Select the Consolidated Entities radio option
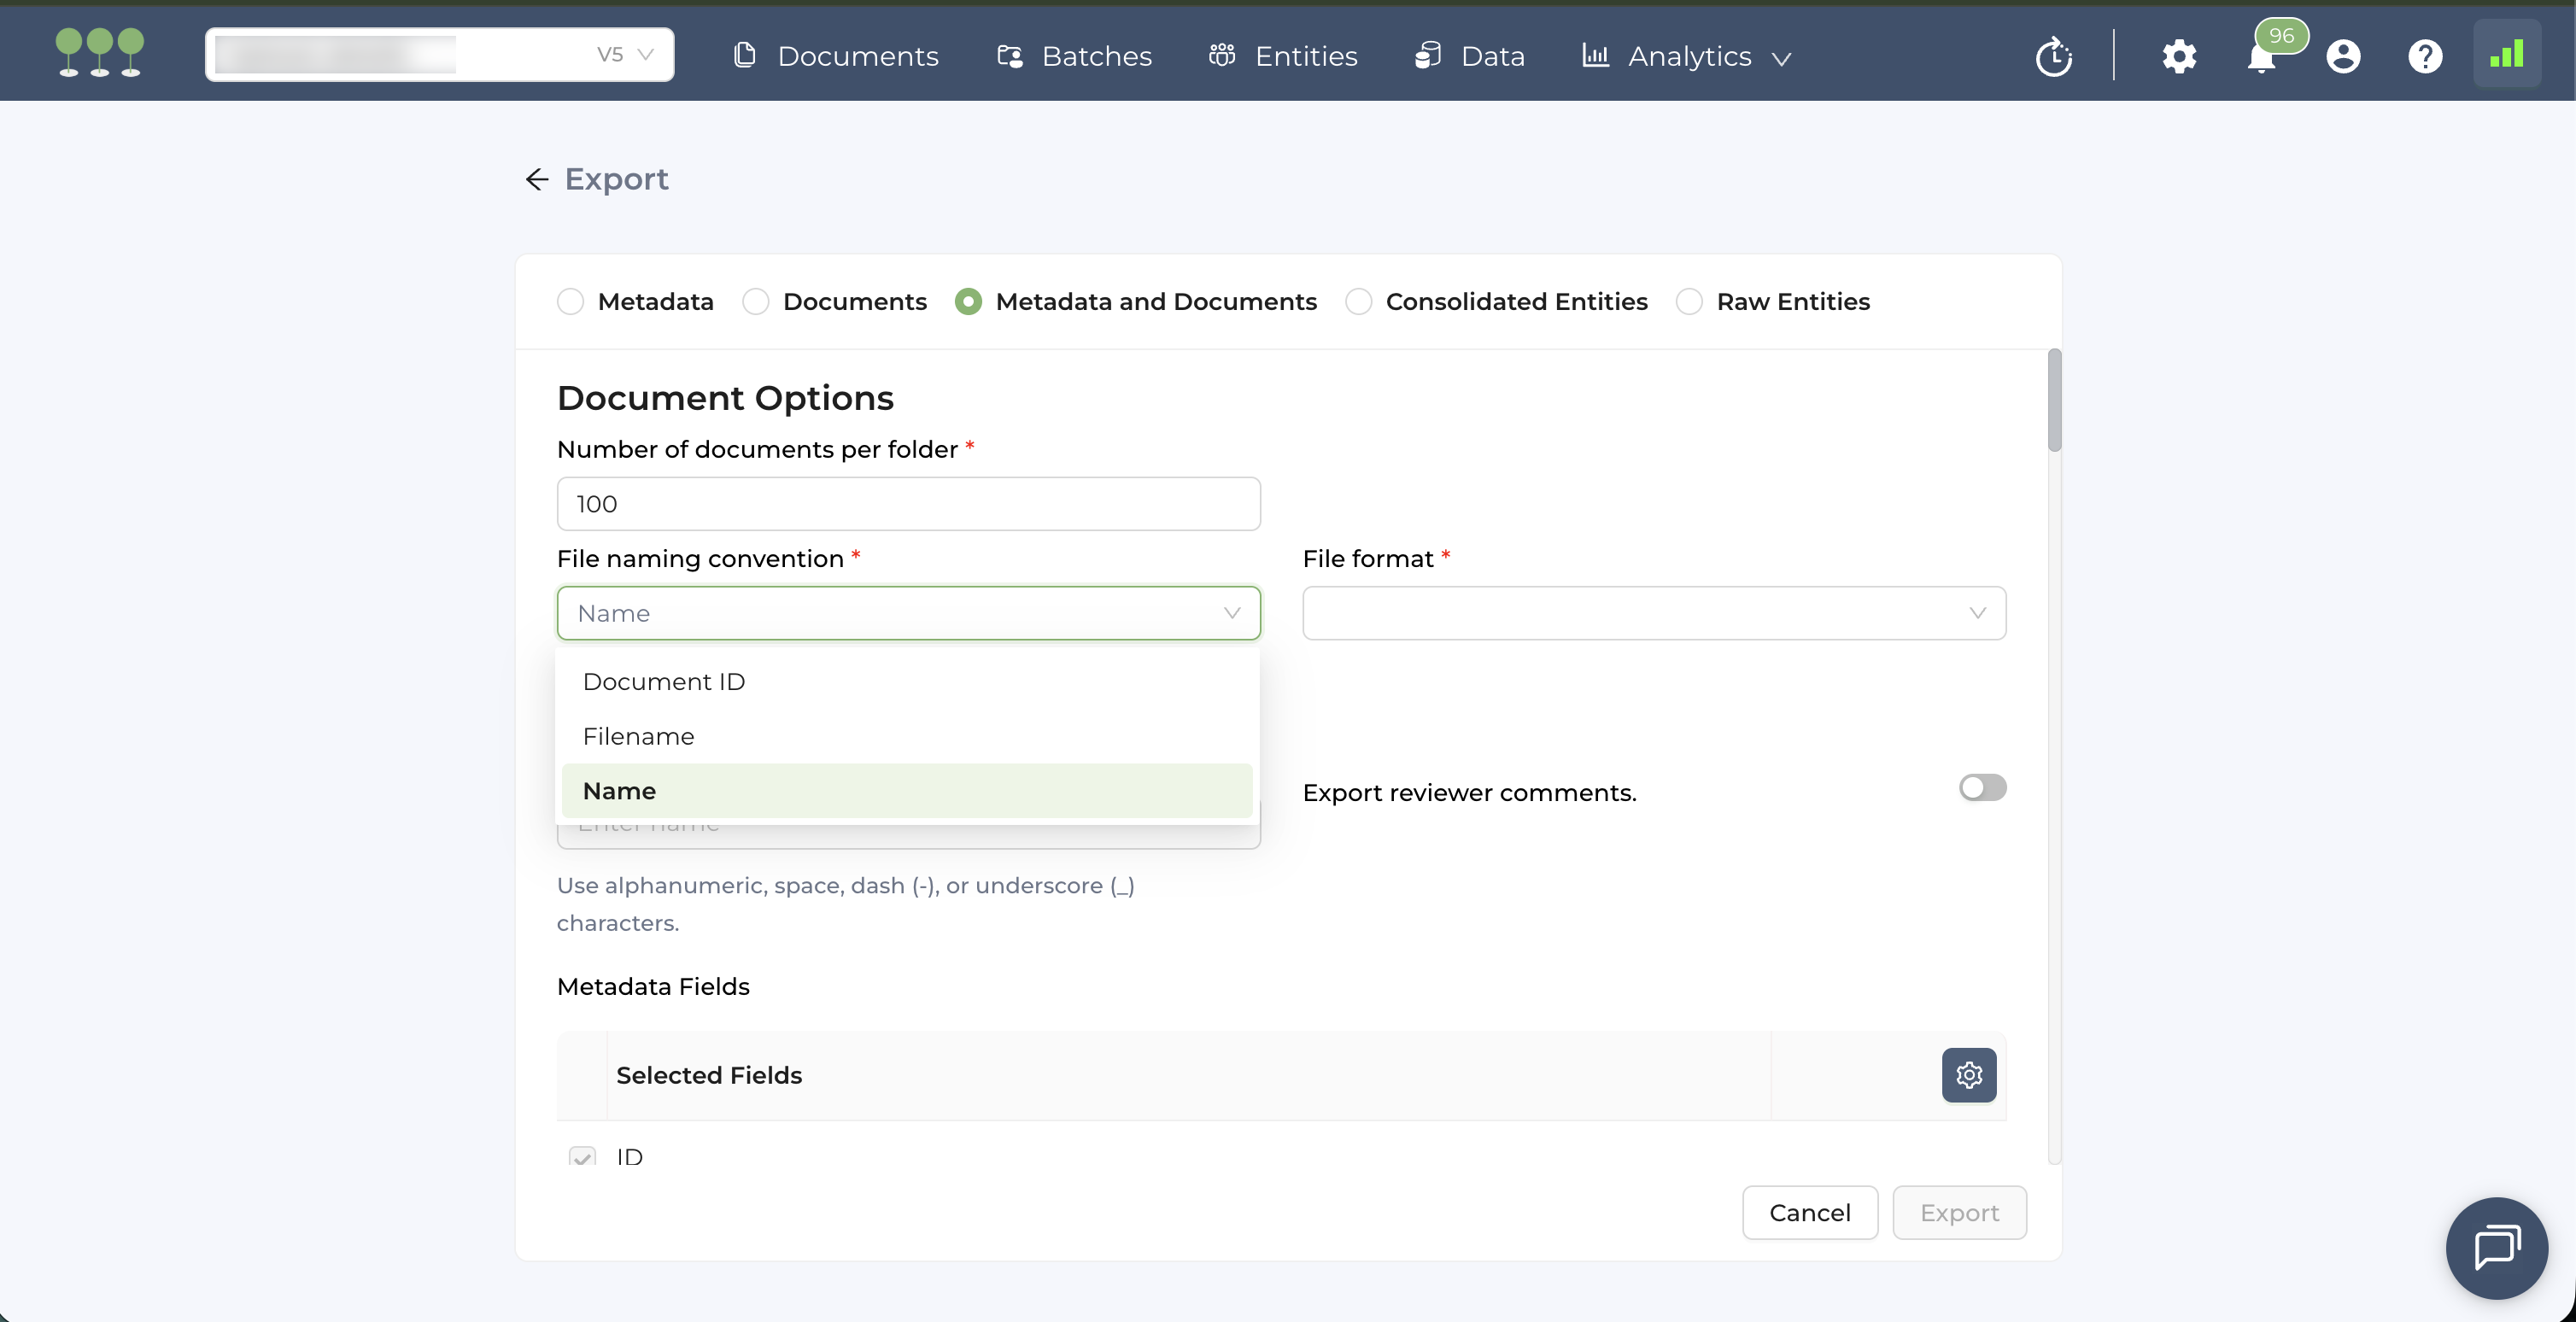Screen dimensions: 2576x1322 coord(1358,302)
